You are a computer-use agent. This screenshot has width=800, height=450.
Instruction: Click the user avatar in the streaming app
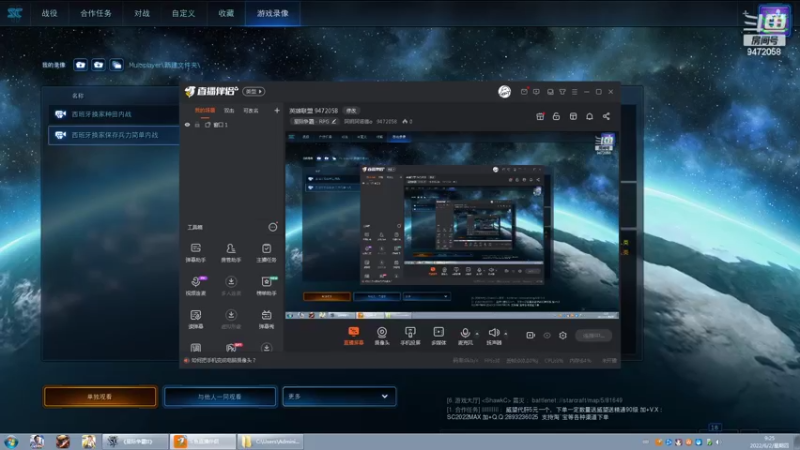505,92
